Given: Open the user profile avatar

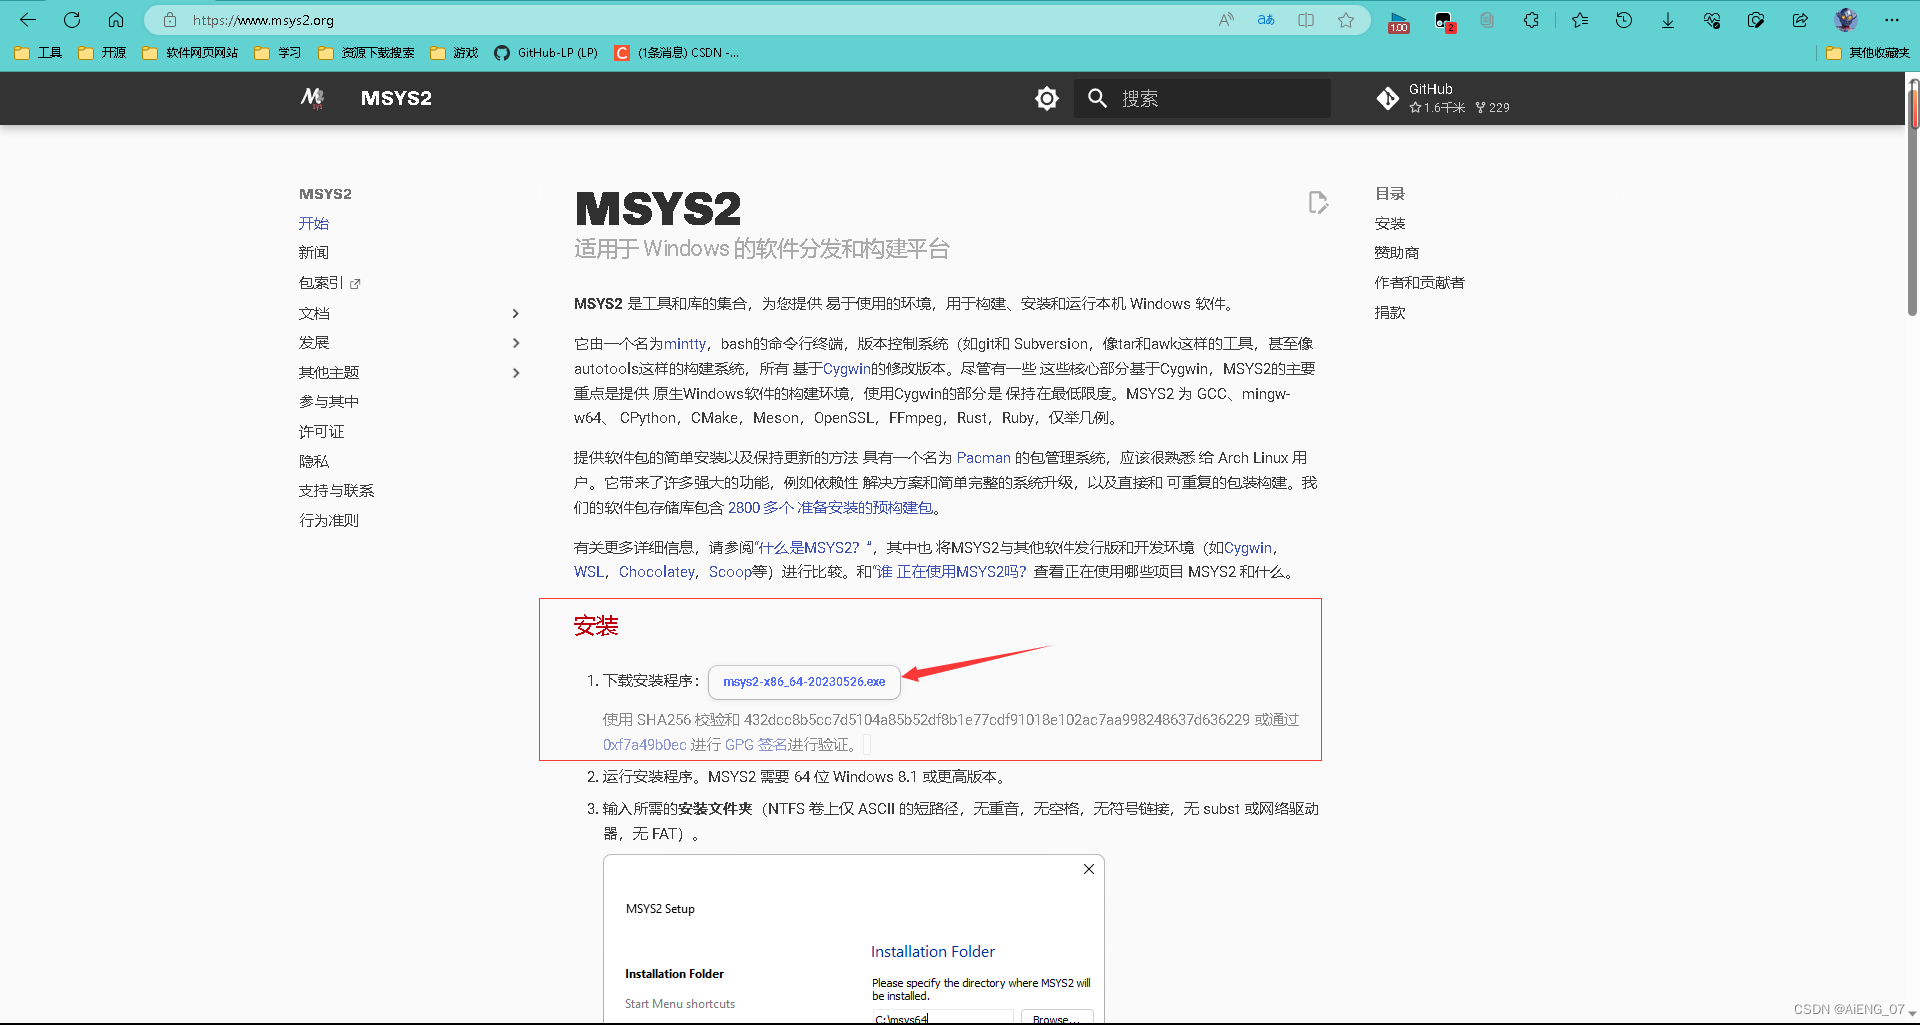Looking at the screenshot, I should click(x=1846, y=20).
